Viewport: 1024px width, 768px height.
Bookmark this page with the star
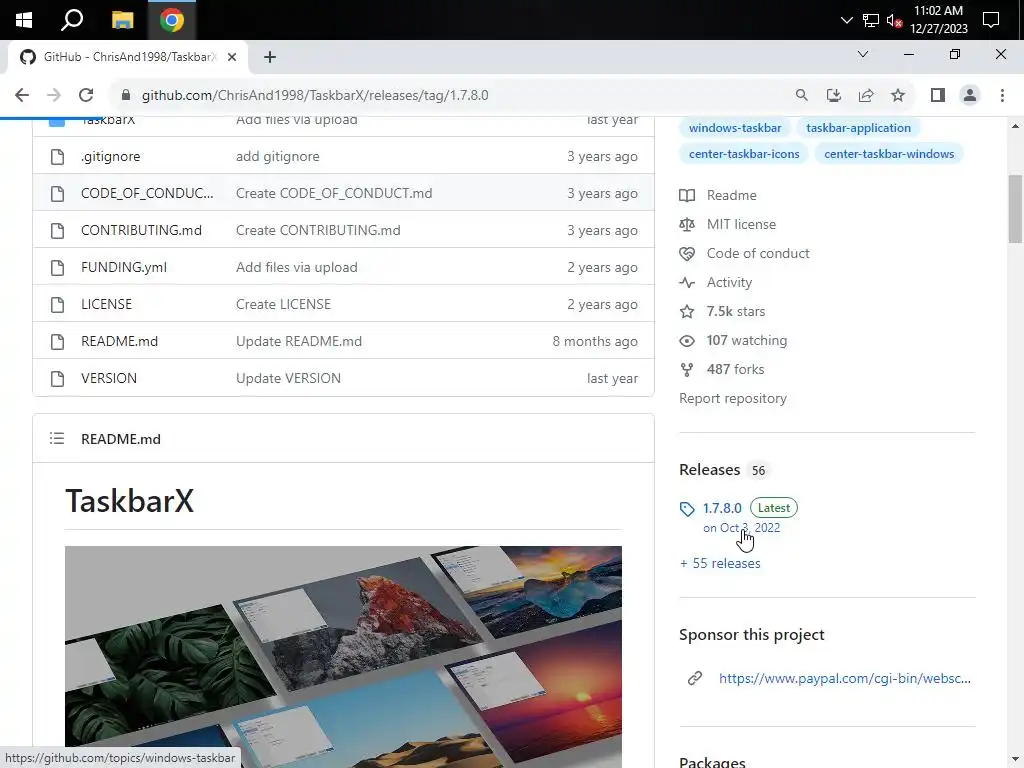pyautogui.click(x=898, y=95)
